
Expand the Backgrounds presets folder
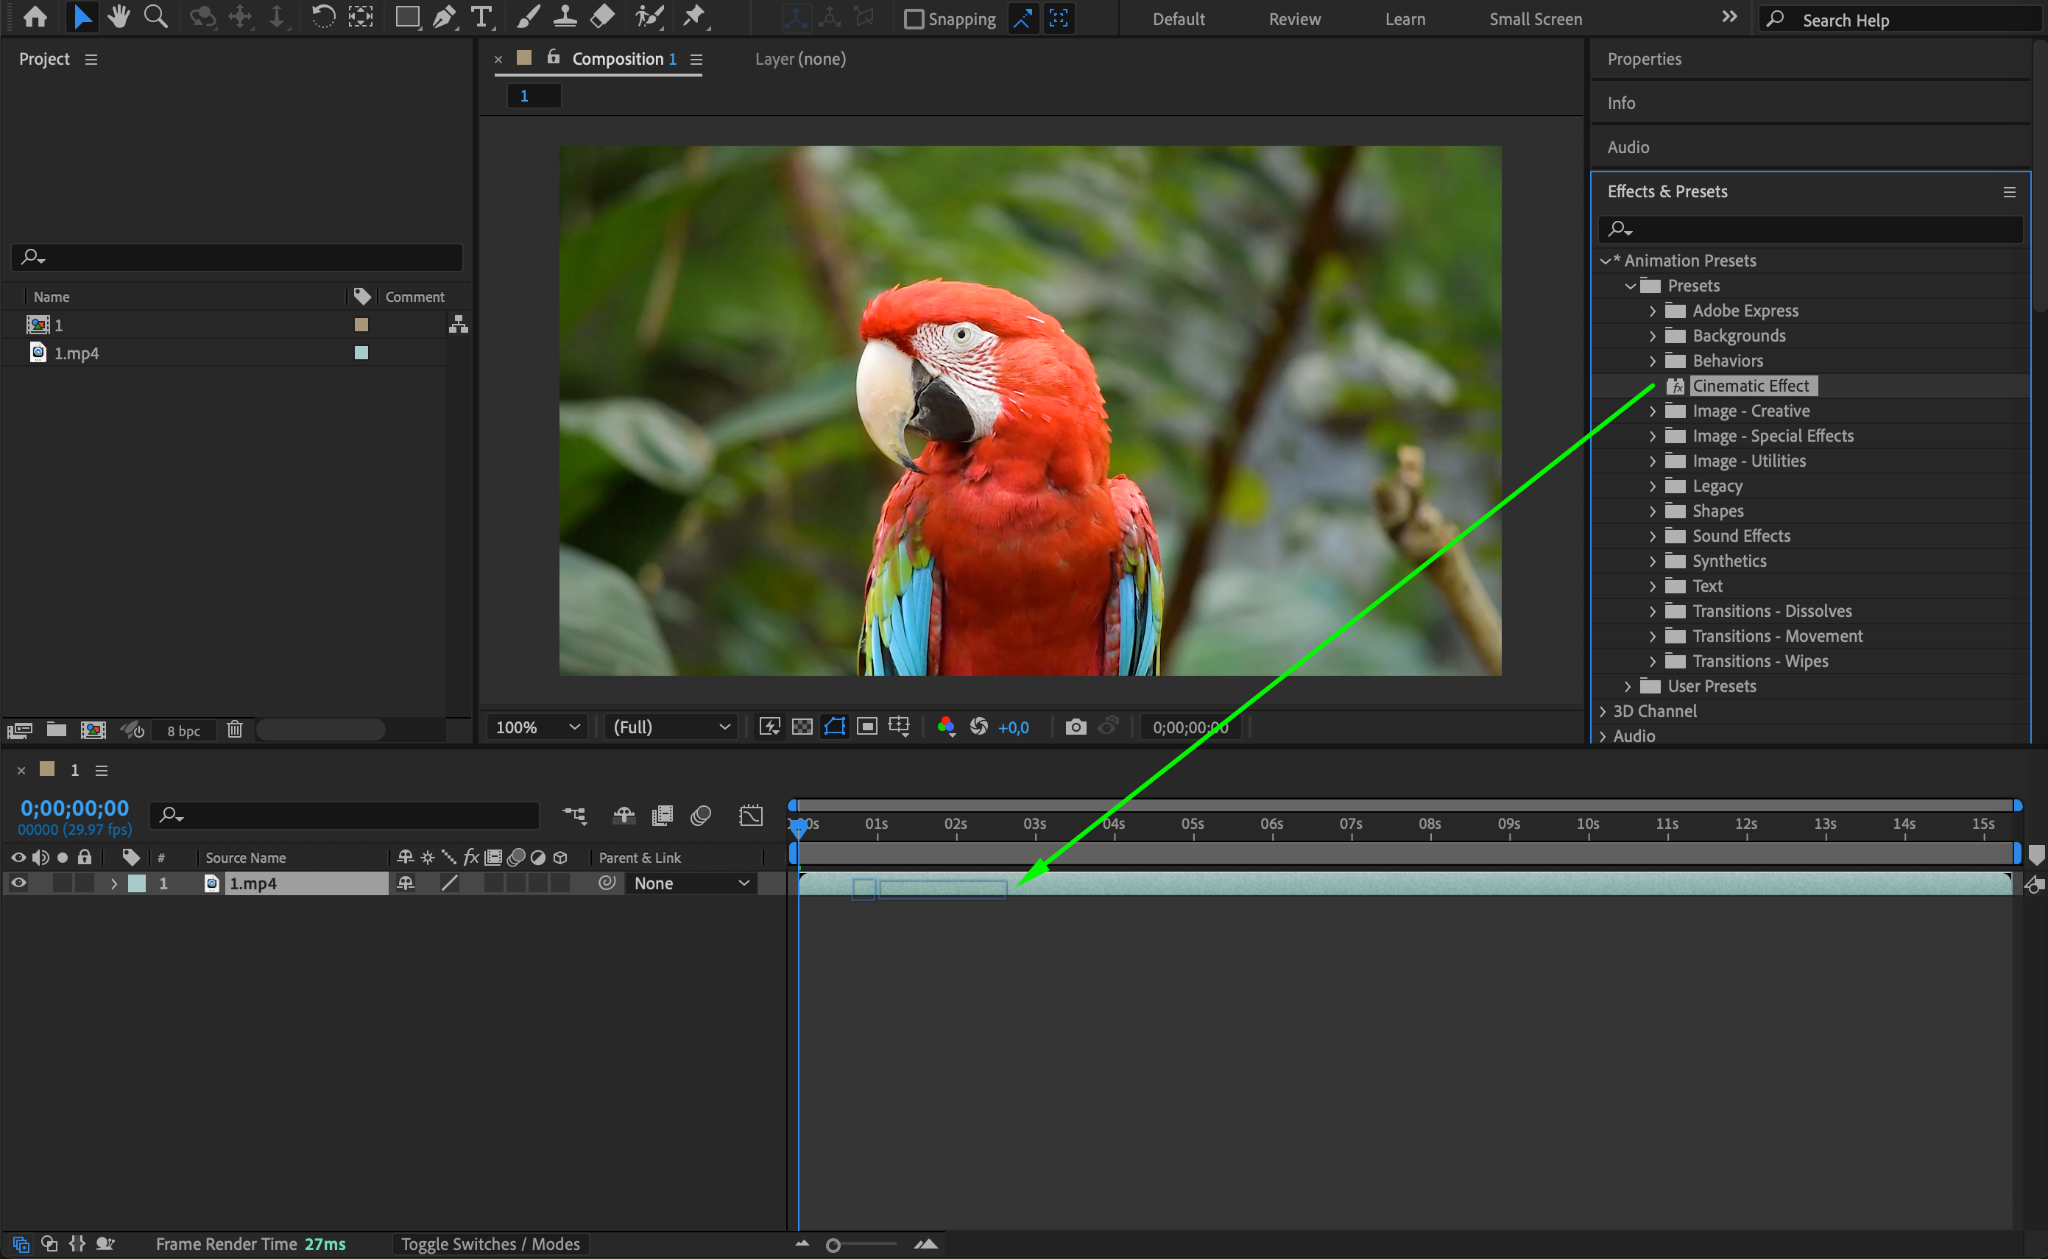[x=1653, y=336]
